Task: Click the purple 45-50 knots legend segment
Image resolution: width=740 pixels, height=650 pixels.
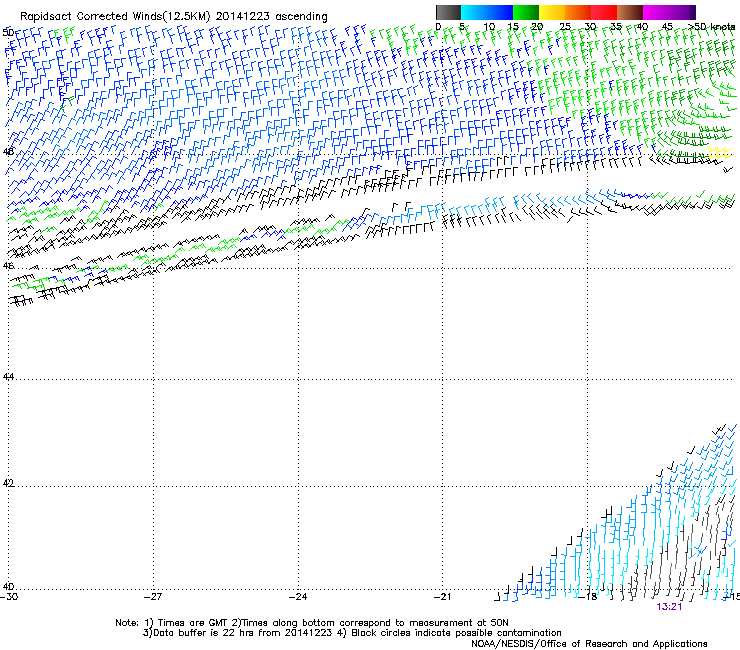Action: pyautogui.click(x=682, y=12)
